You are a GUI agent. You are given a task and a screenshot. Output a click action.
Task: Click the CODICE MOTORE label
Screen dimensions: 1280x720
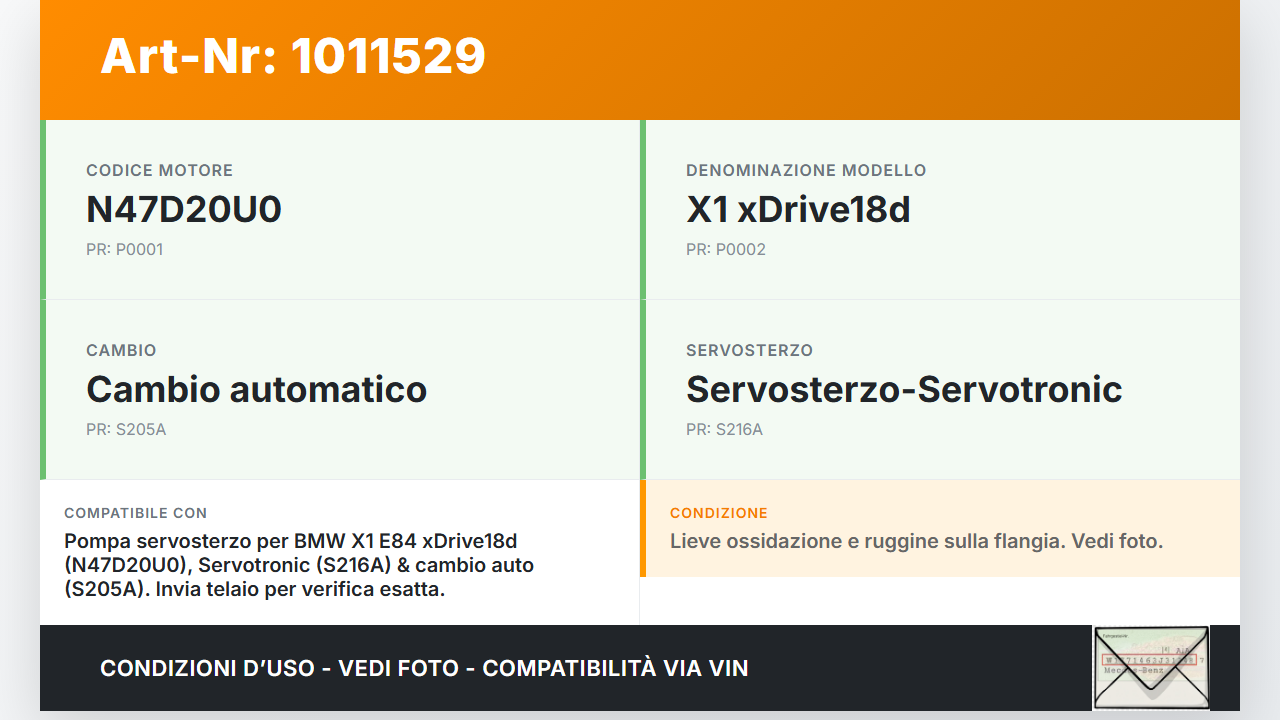pos(159,170)
